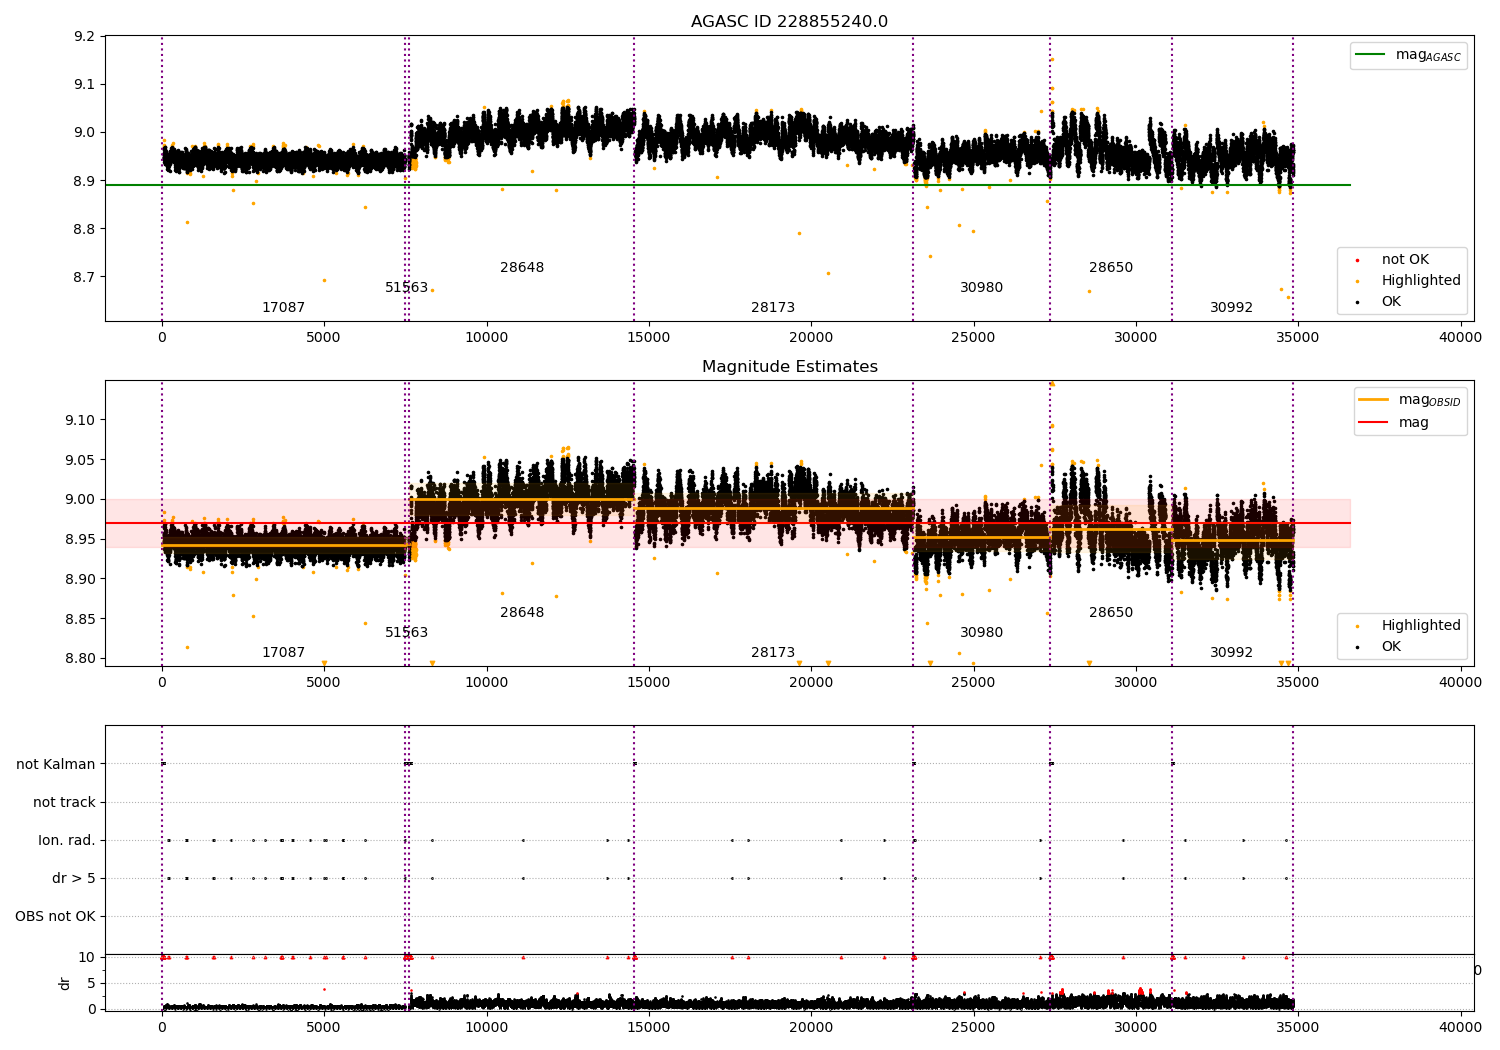The height and width of the screenshot is (1050, 1500).
Task: Select the mag OBSID legend entry
Action: point(1408,400)
